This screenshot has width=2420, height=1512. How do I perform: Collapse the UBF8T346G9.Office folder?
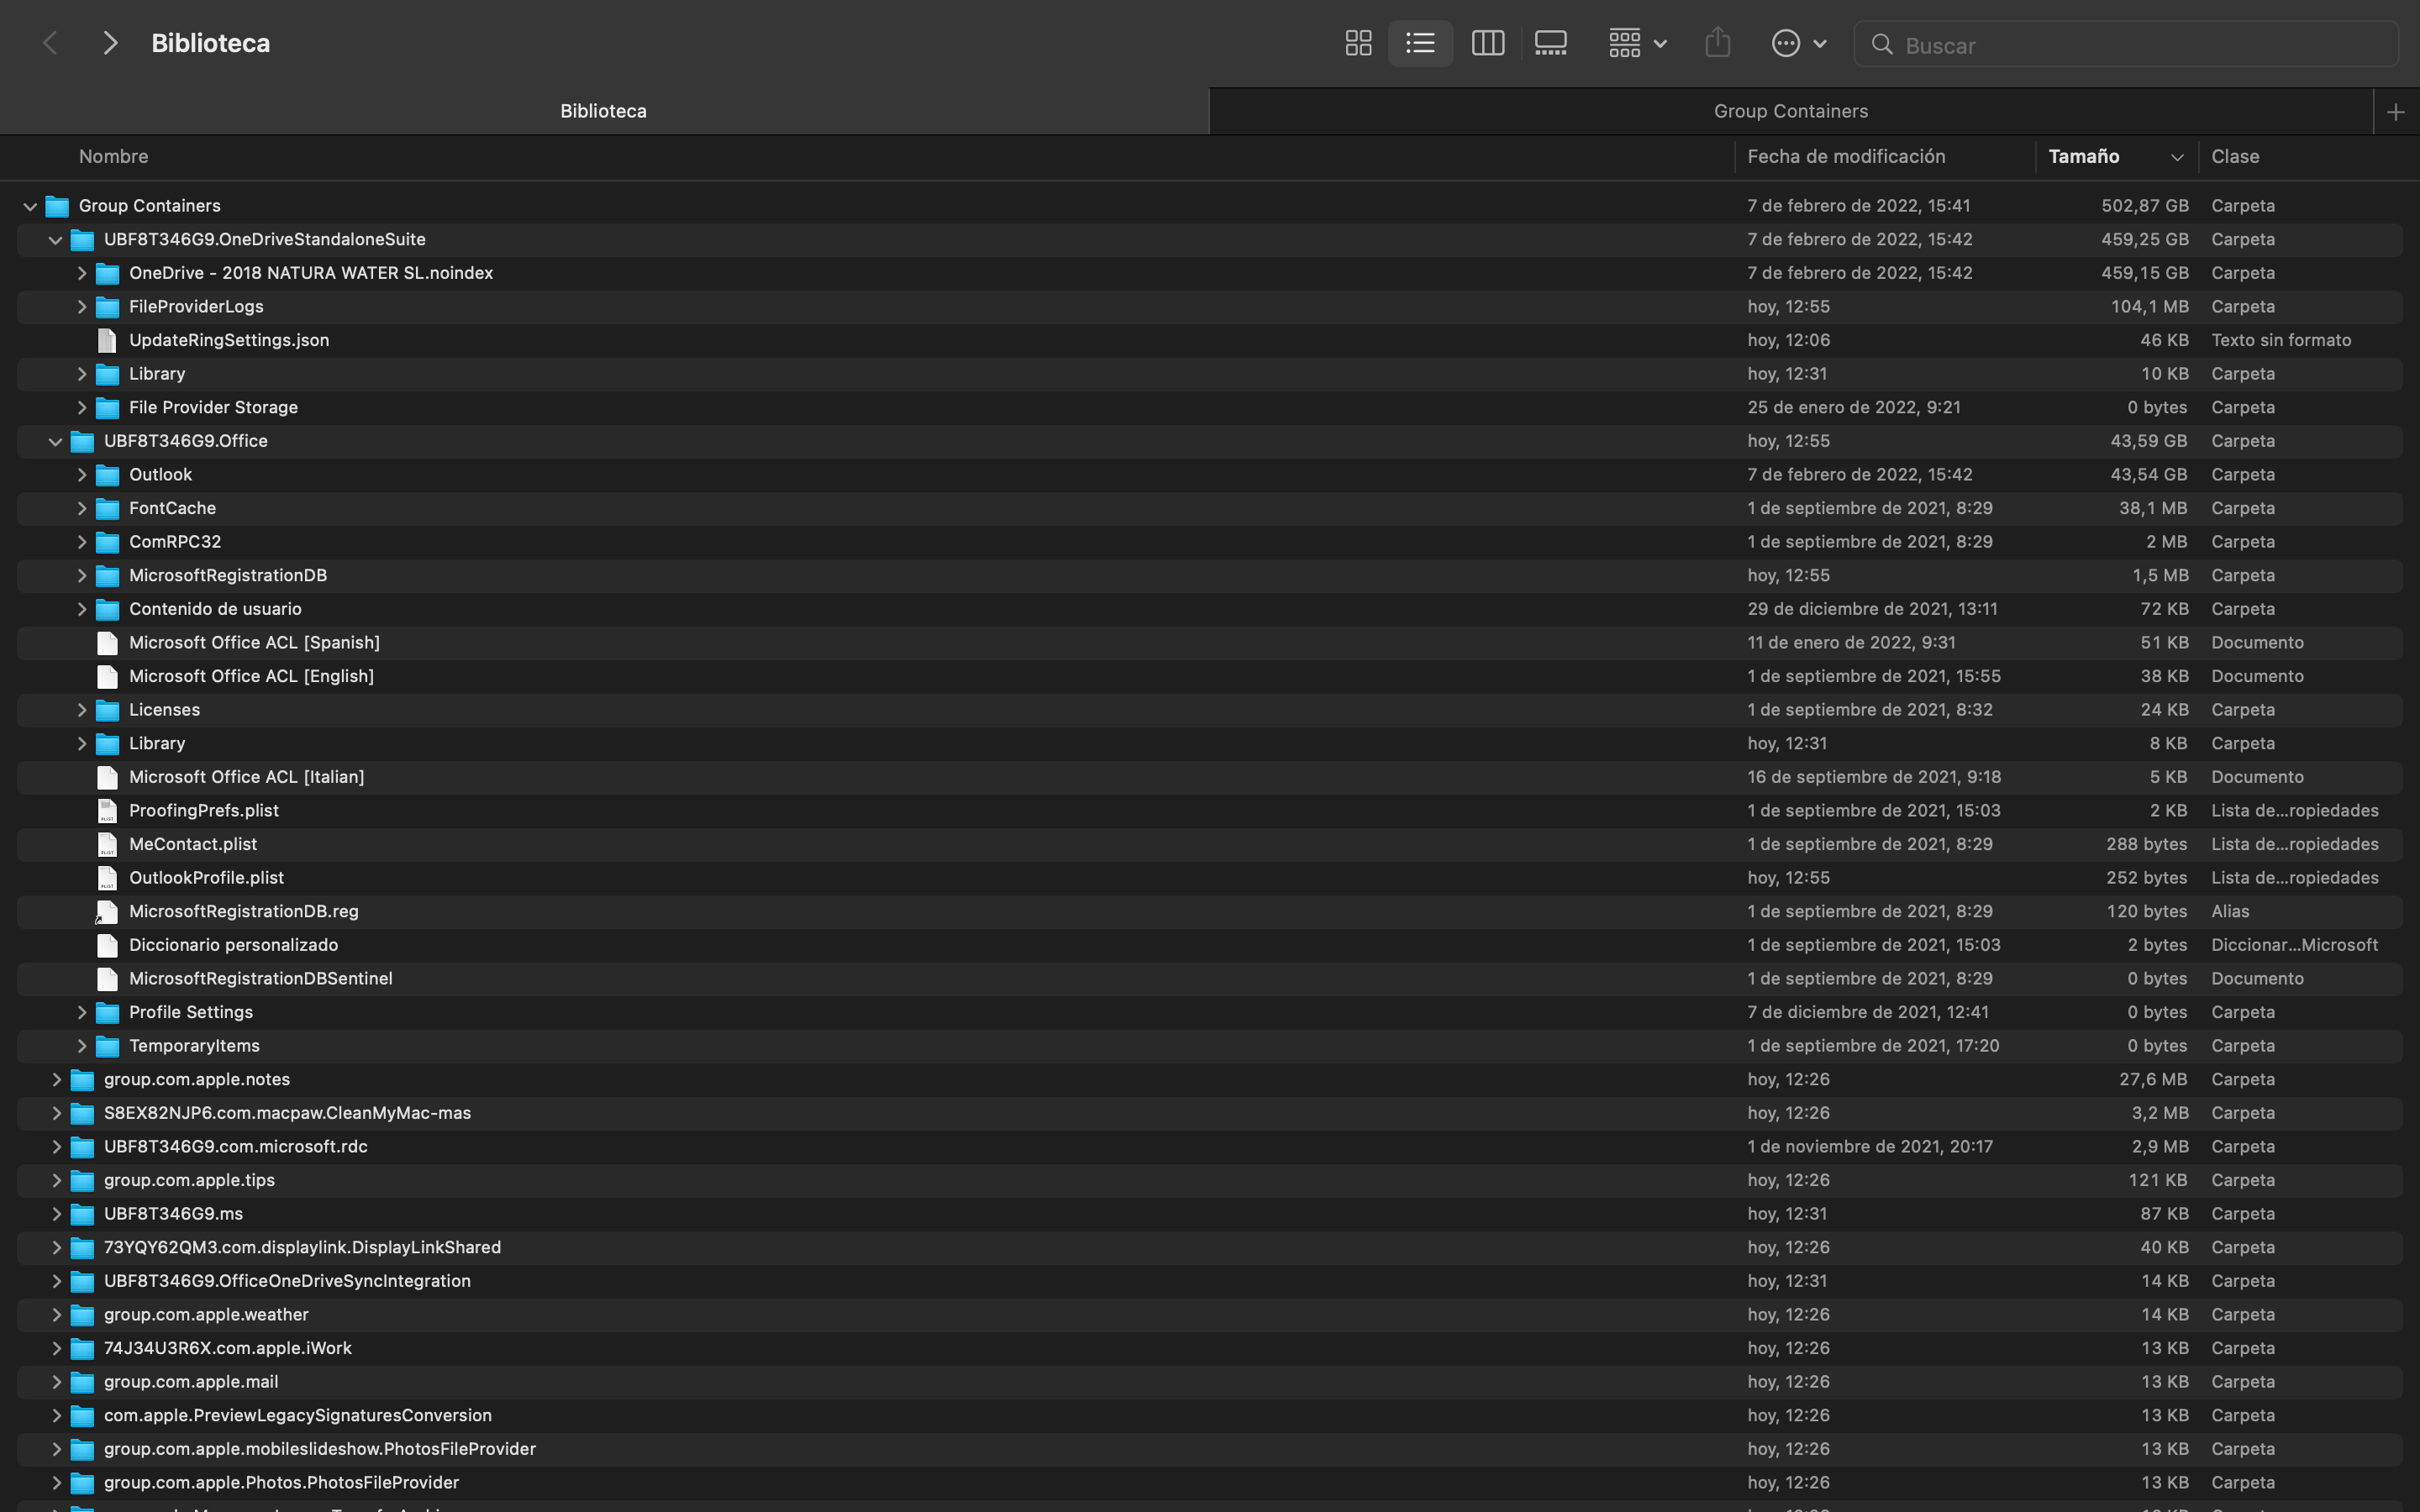pos(56,441)
